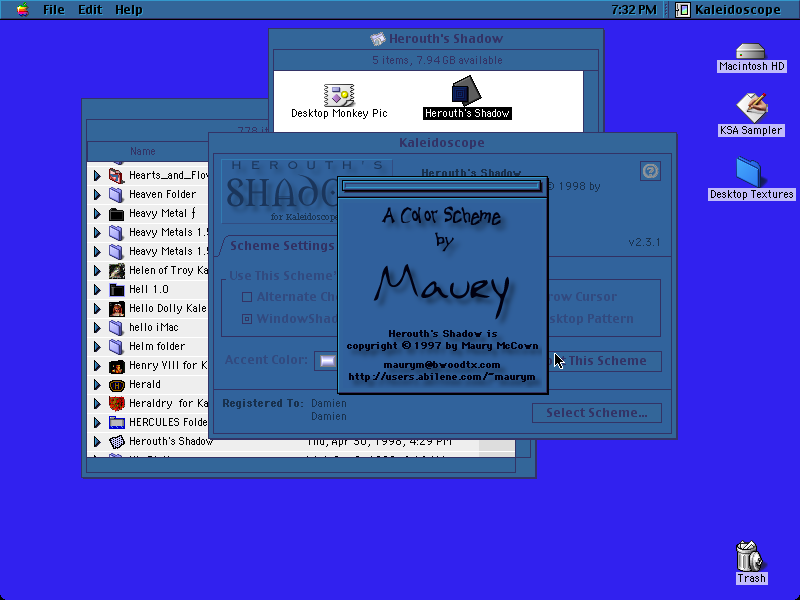Click the Herouth's Shadow logo banner
This screenshot has width=800, height=600.
pyautogui.click(x=280, y=190)
